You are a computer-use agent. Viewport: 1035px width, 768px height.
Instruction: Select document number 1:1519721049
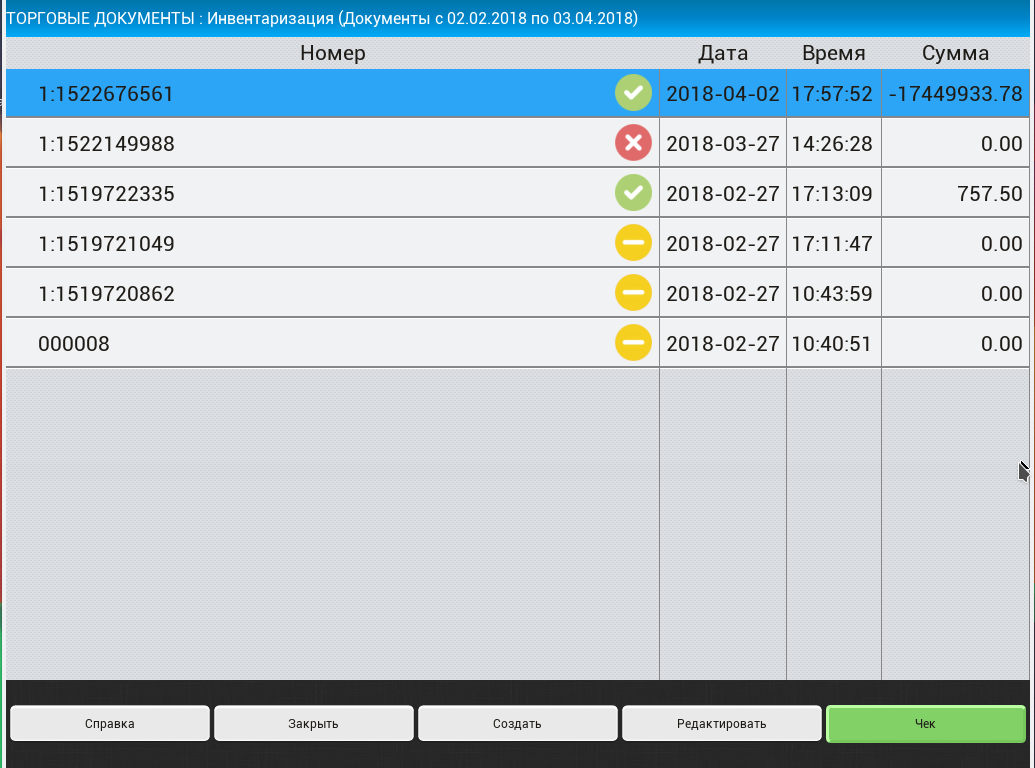click(x=106, y=244)
